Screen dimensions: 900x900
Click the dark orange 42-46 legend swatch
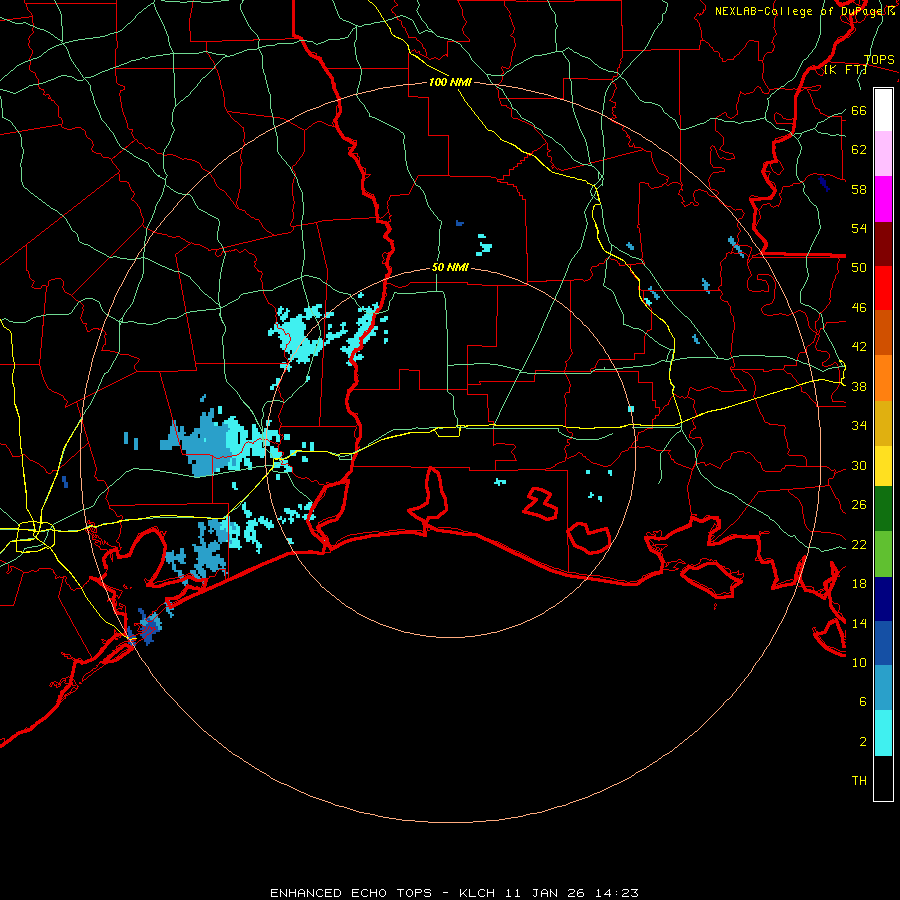(883, 332)
